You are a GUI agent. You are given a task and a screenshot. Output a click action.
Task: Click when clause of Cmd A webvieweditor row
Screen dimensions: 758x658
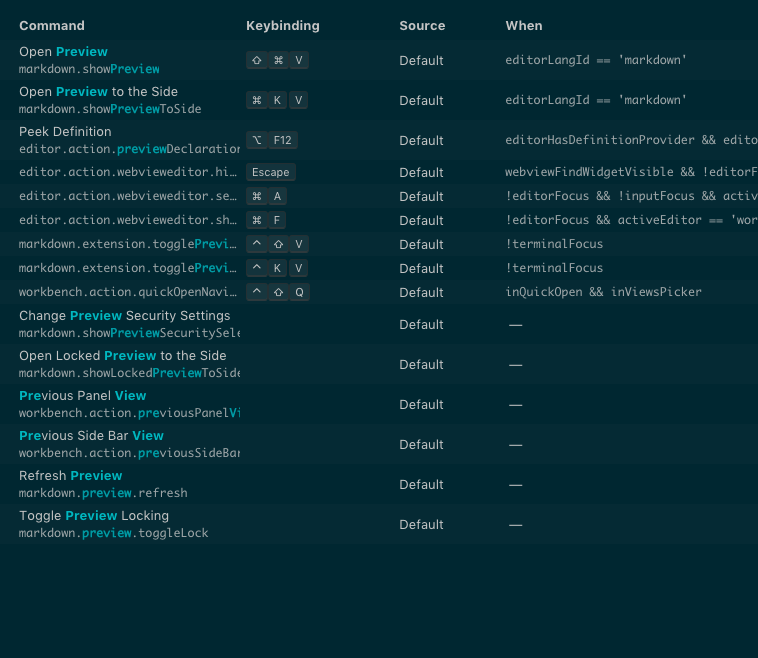631,196
